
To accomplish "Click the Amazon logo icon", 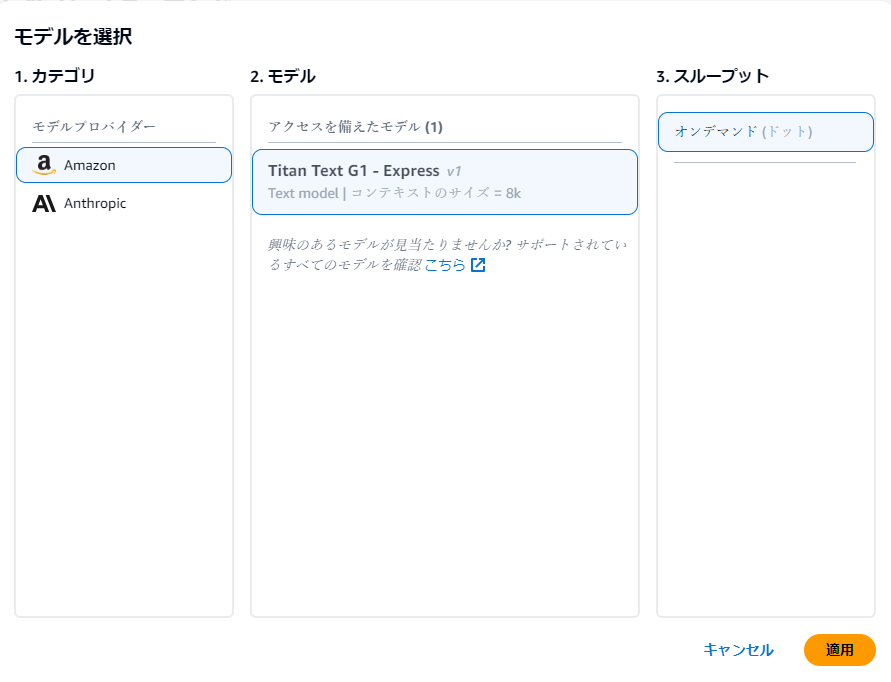I will [x=44, y=165].
